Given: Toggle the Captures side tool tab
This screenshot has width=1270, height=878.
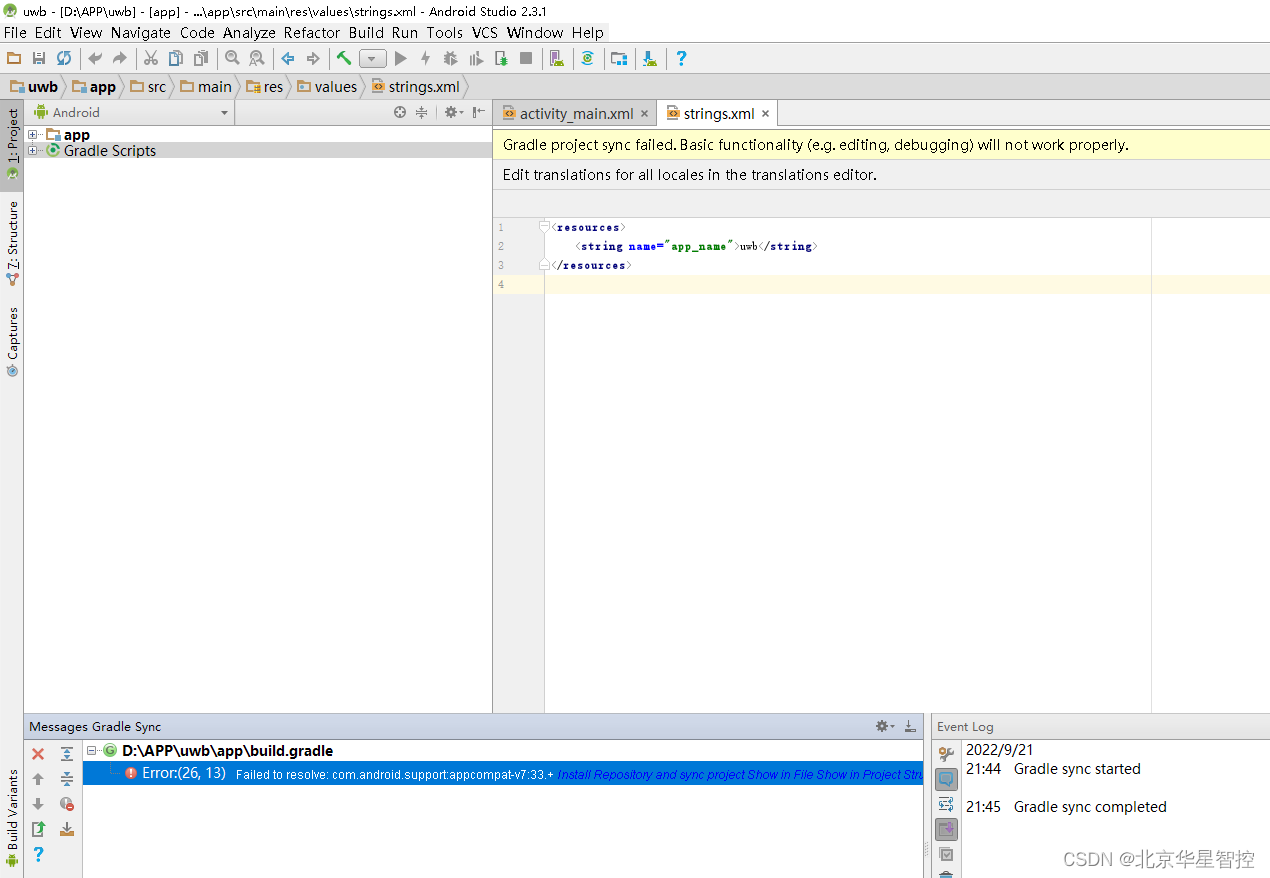Looking at the screenshot, I should [12, 341].
